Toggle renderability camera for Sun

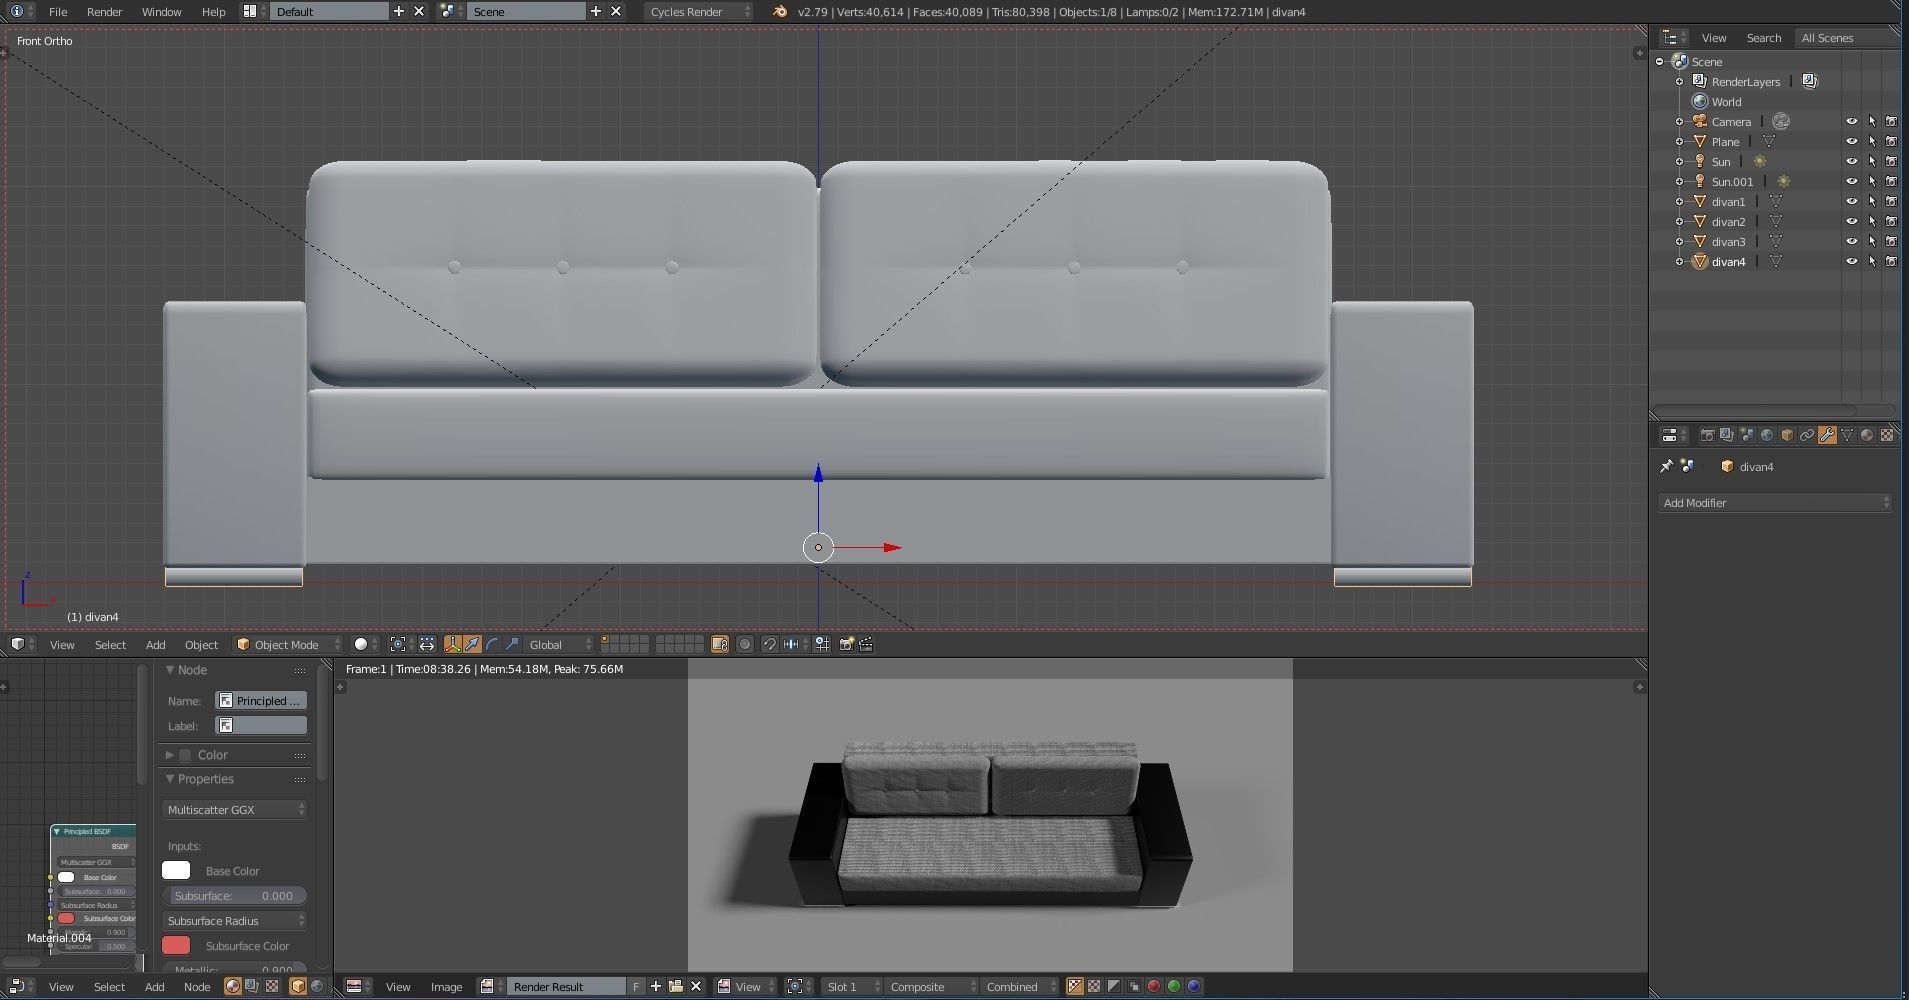point(1891,162)
